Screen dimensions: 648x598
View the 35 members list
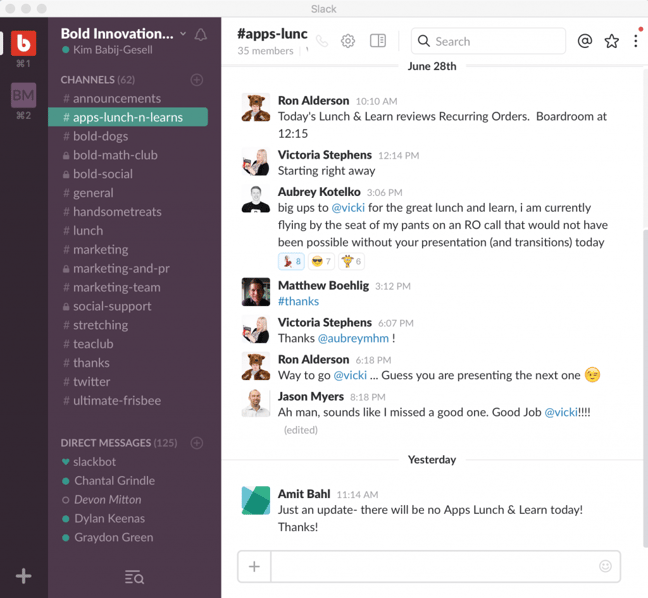pos(265,51)
